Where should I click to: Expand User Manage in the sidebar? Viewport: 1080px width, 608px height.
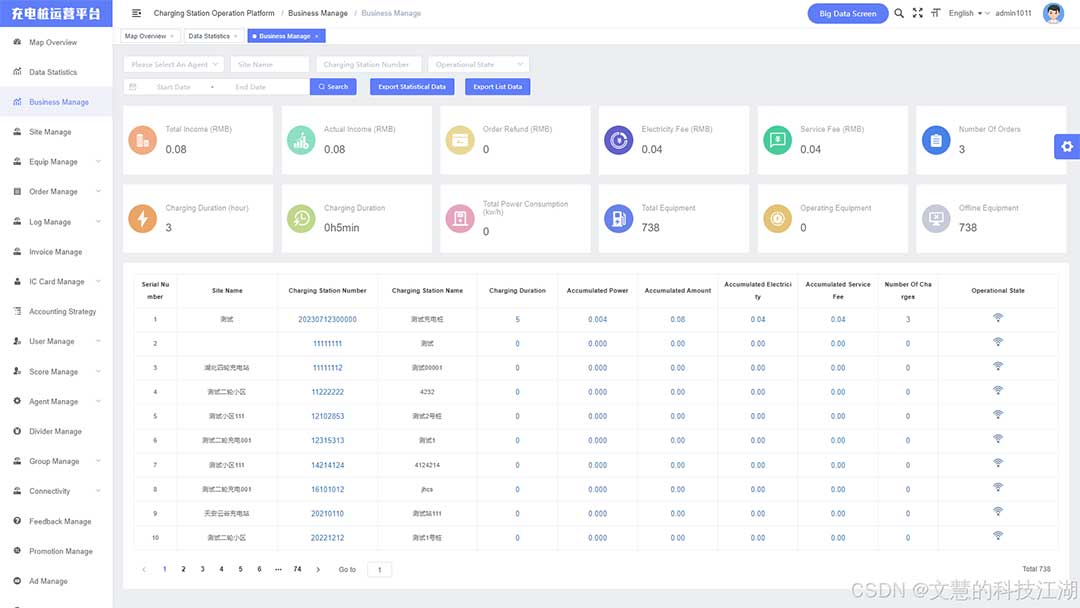(x=56, y=342)
